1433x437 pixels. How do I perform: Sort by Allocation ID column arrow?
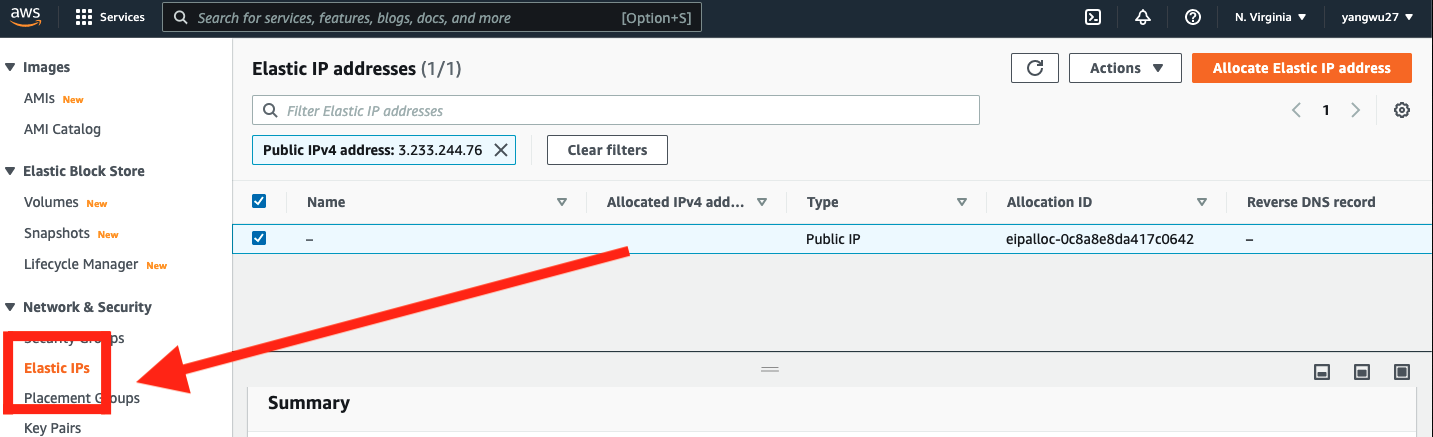[x=1202, y=202]
